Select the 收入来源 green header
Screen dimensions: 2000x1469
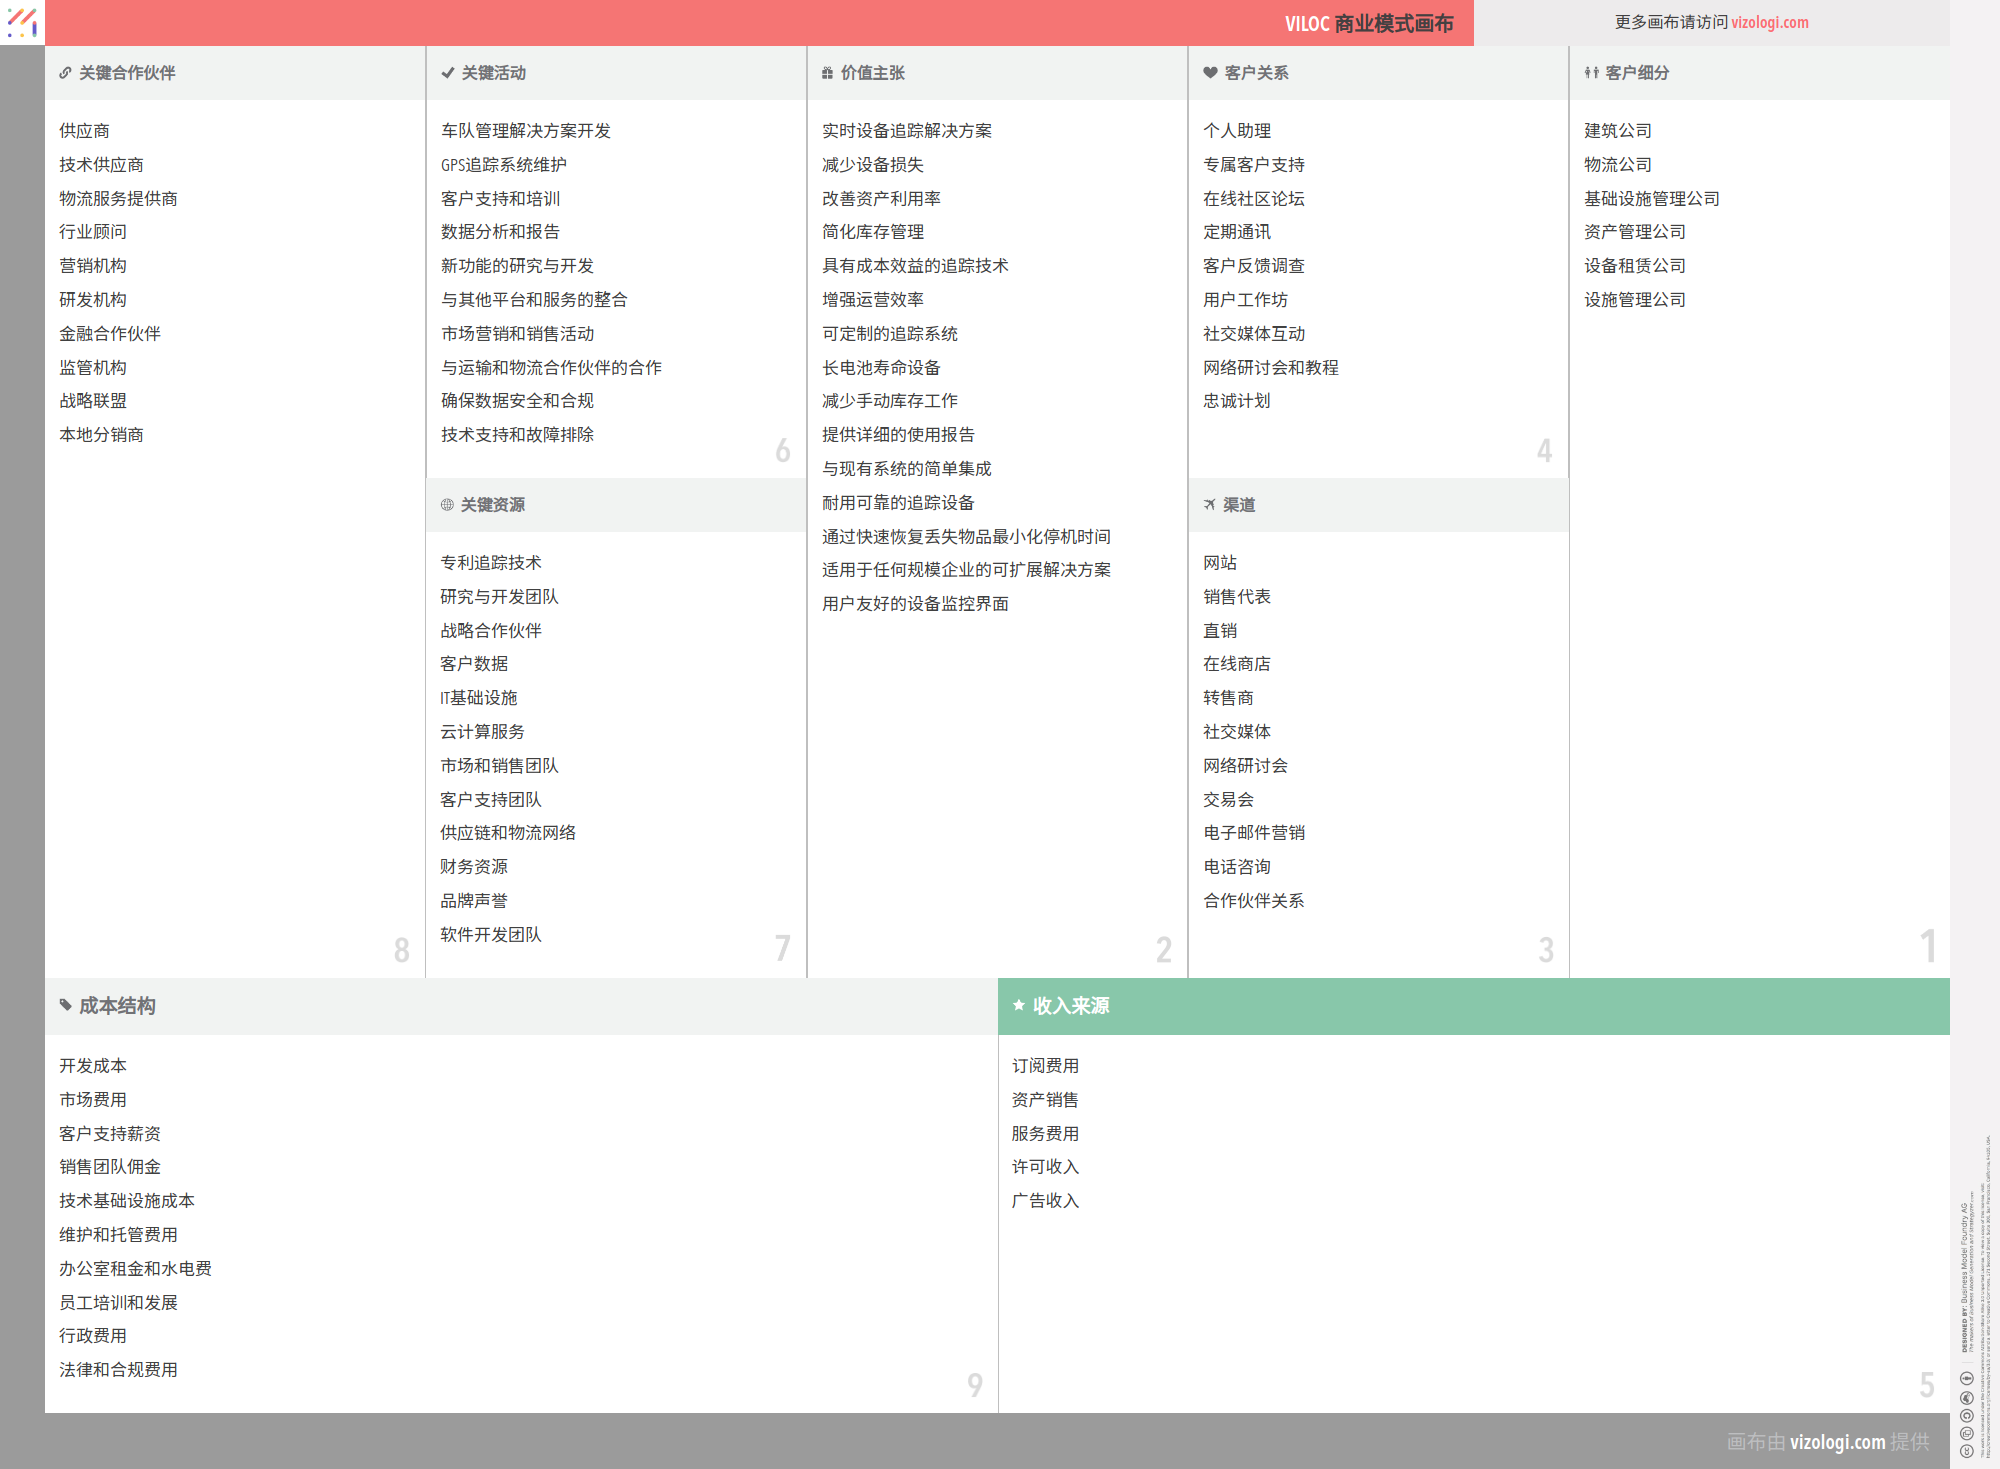point(1070,1006)
